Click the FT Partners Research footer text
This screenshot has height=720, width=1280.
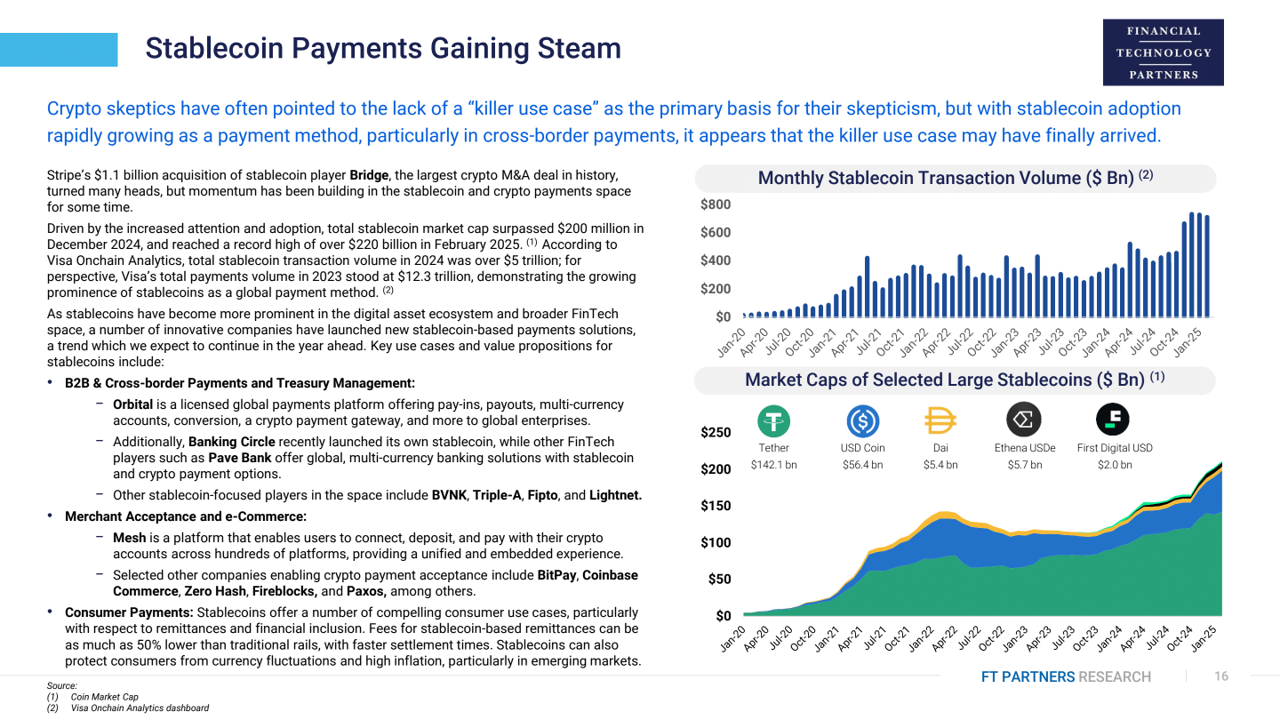1066,677
